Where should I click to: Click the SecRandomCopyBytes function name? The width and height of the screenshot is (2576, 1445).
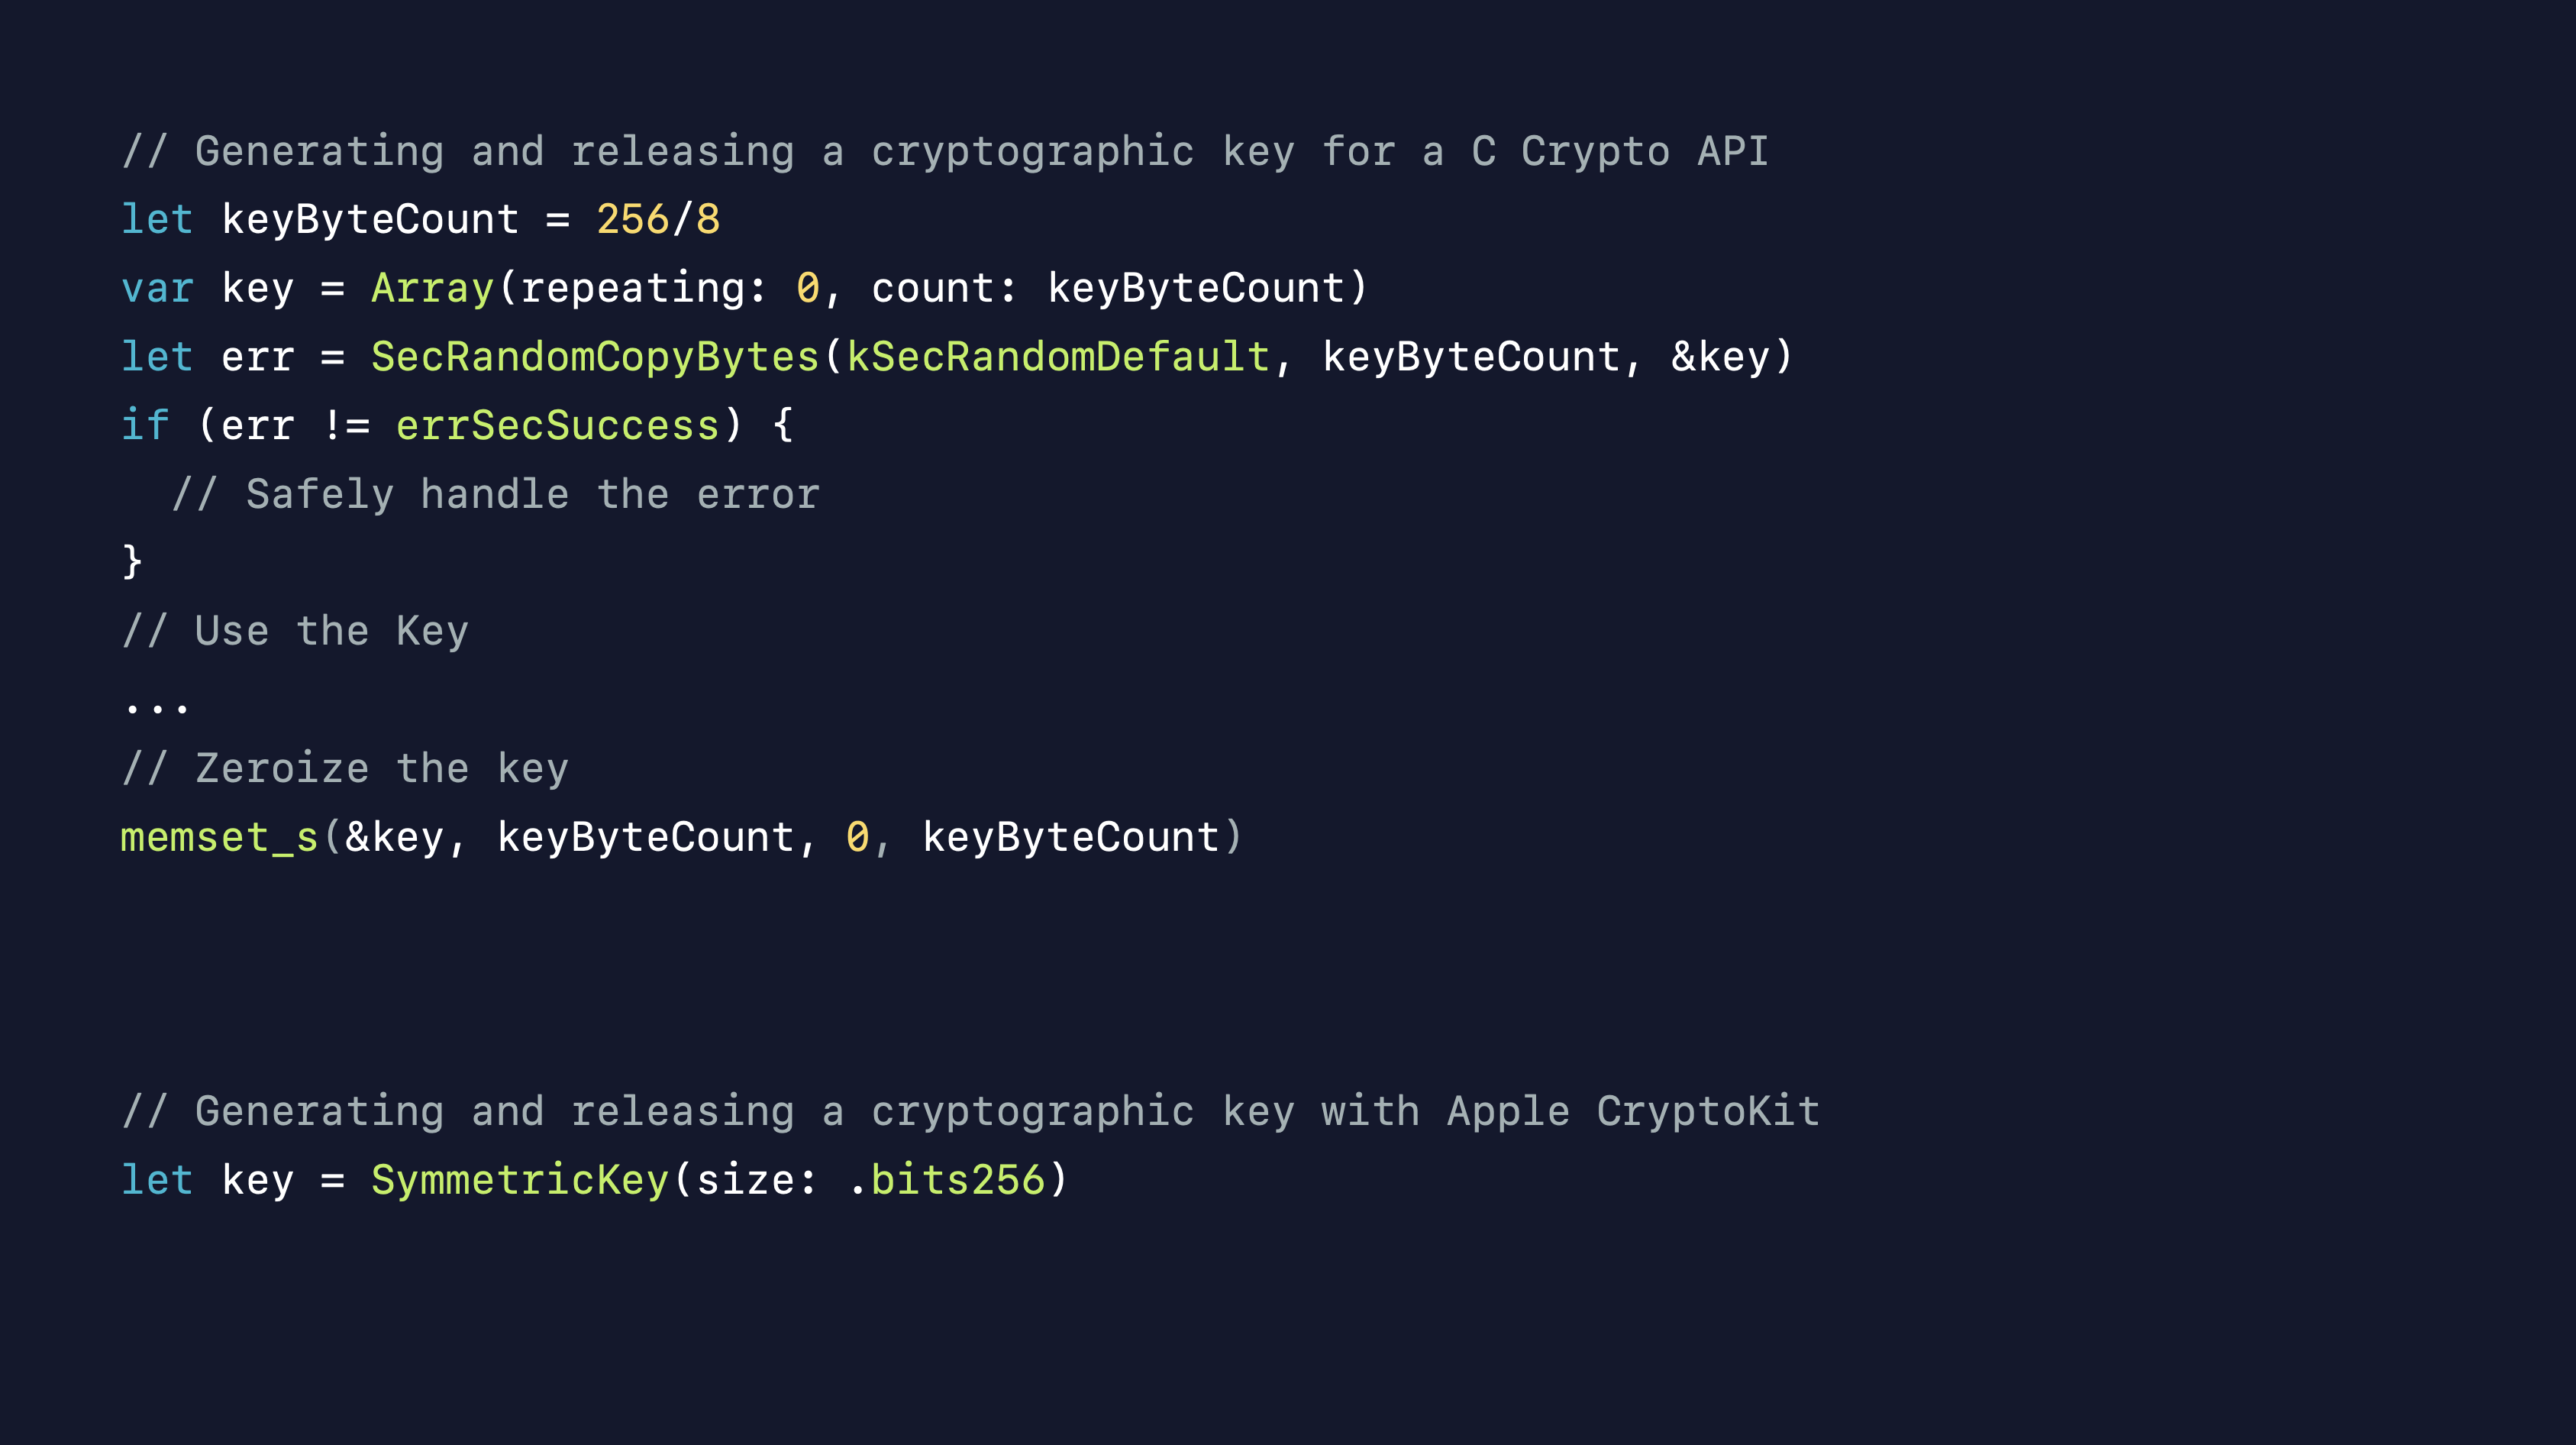(x=595, y=358)
